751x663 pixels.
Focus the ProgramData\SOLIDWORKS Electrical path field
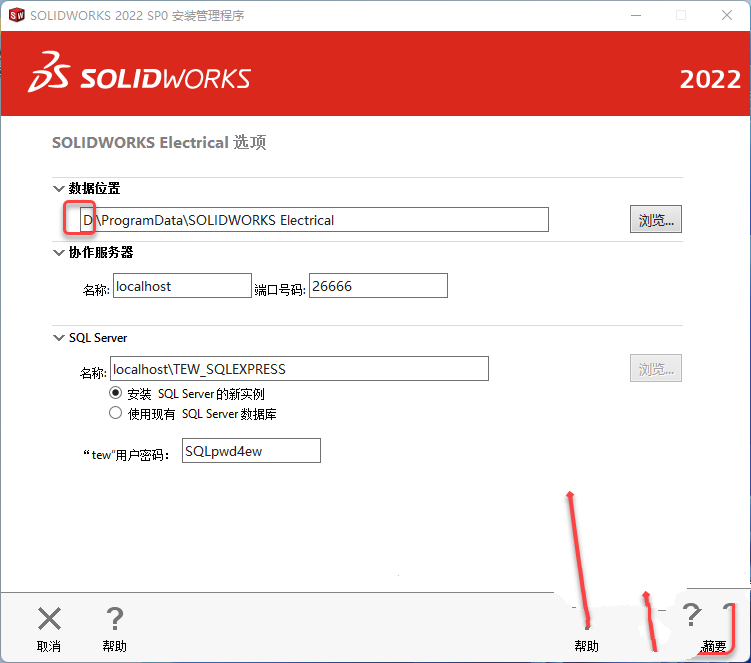314,220
